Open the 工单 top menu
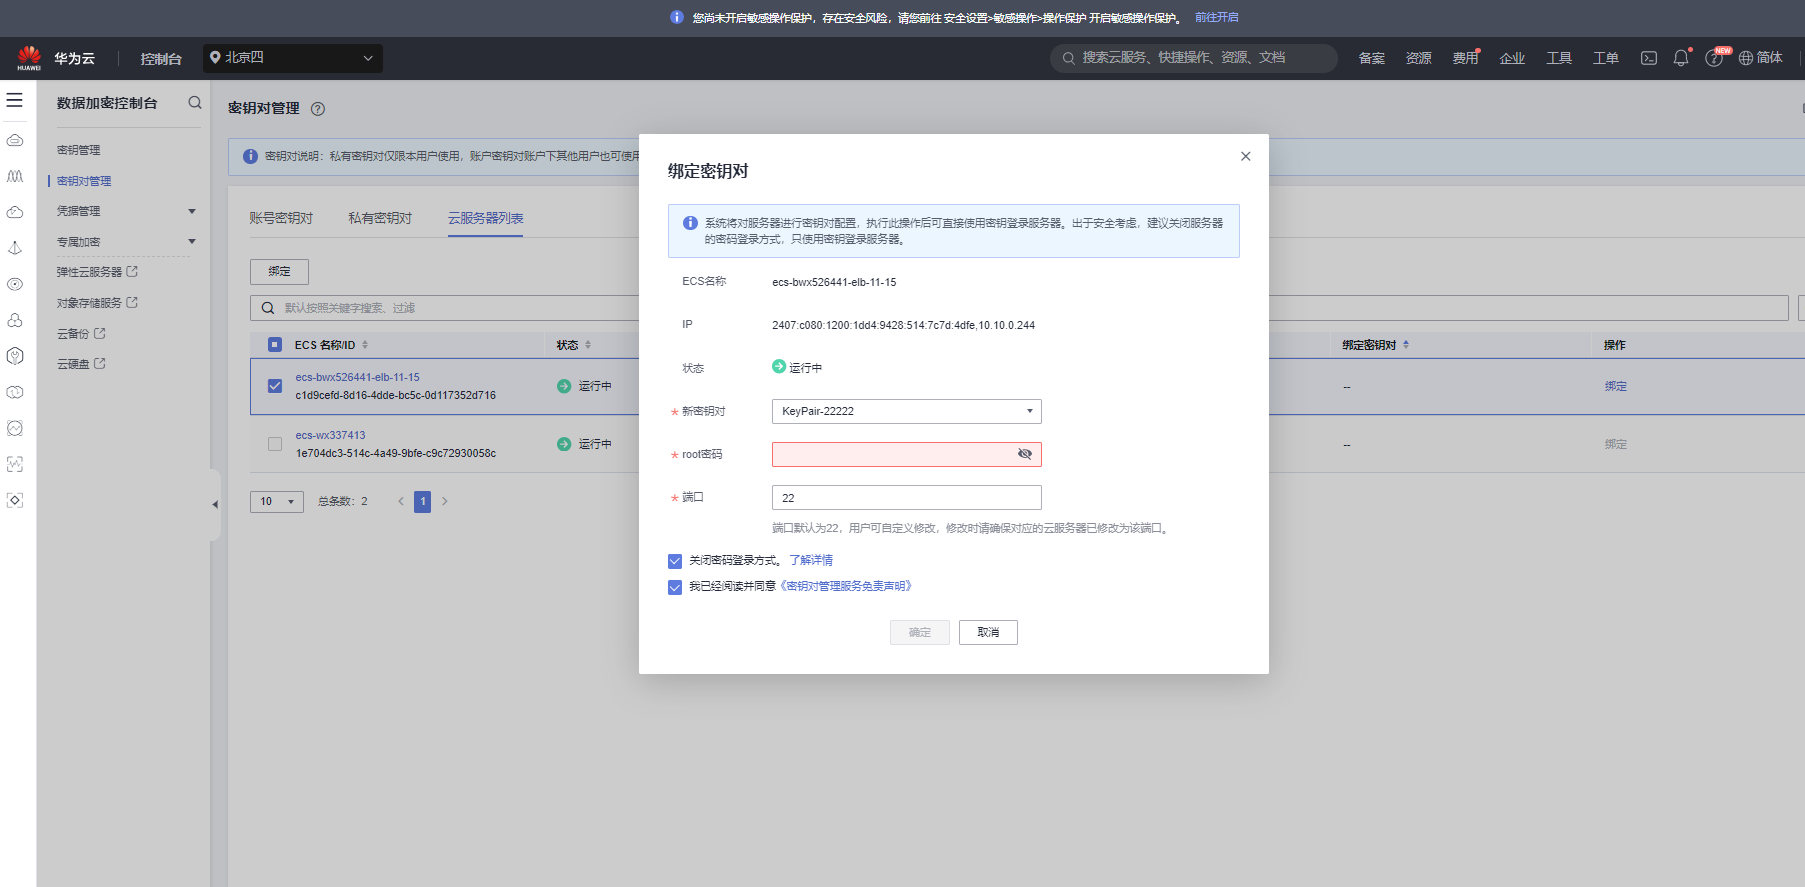The image size is (1805, 887). (x=1606, y=58)
